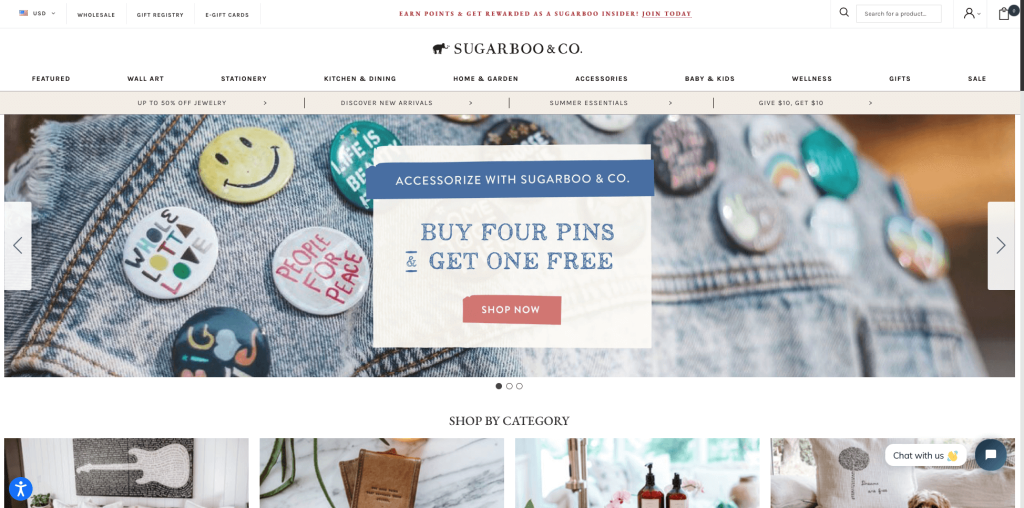The width and height of the screenshot is (1024, 508).
Task: Click the arrow beside Summer Essentials
Action: click(x=670, y=103)
